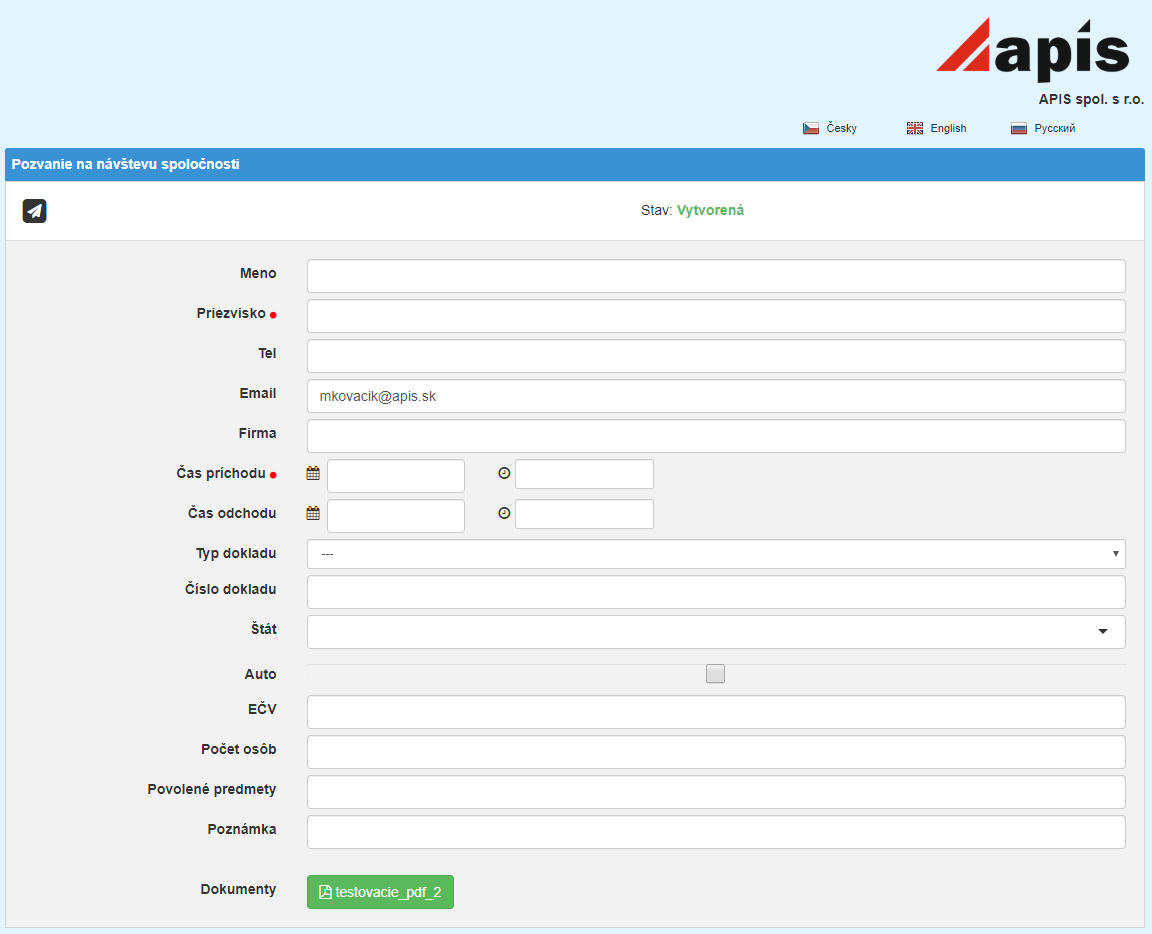Click the Czech flag icon
1152x934 pixels.
tap(811, 128)
